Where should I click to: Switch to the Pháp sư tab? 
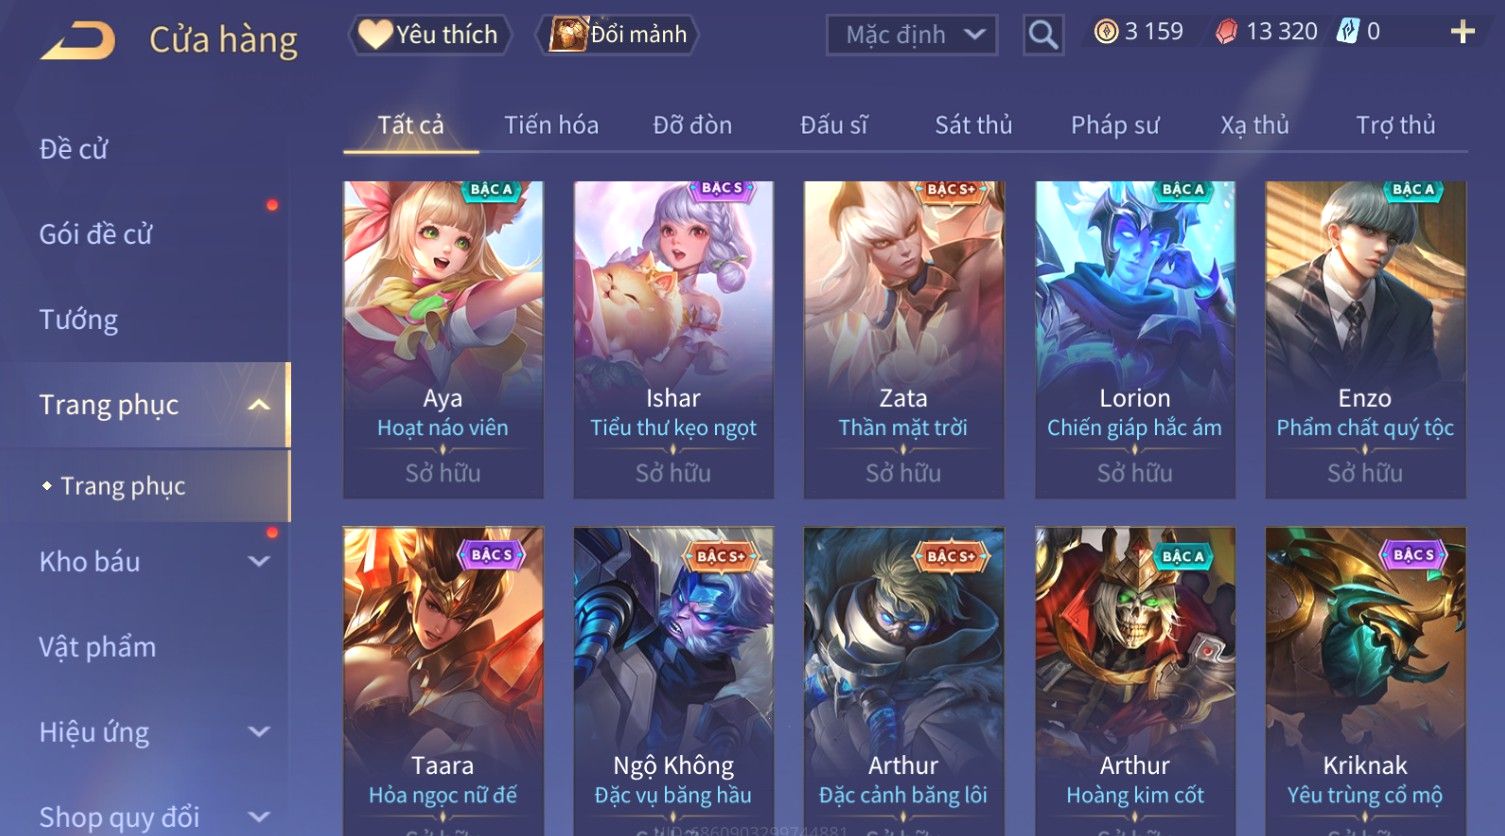(x=1115, y=125)
